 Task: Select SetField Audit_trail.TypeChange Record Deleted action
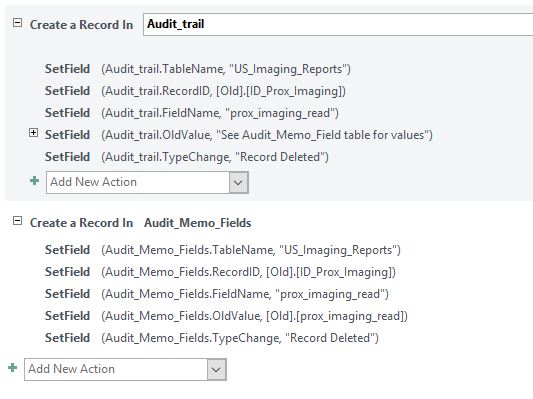187,157
